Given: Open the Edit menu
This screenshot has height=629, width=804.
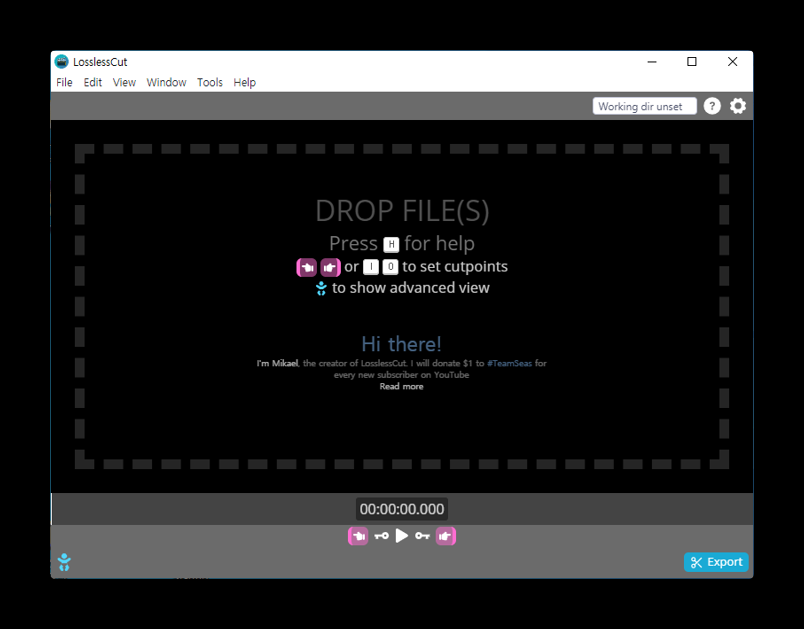Looking at the screenshot, I should [x=93, y=83].
